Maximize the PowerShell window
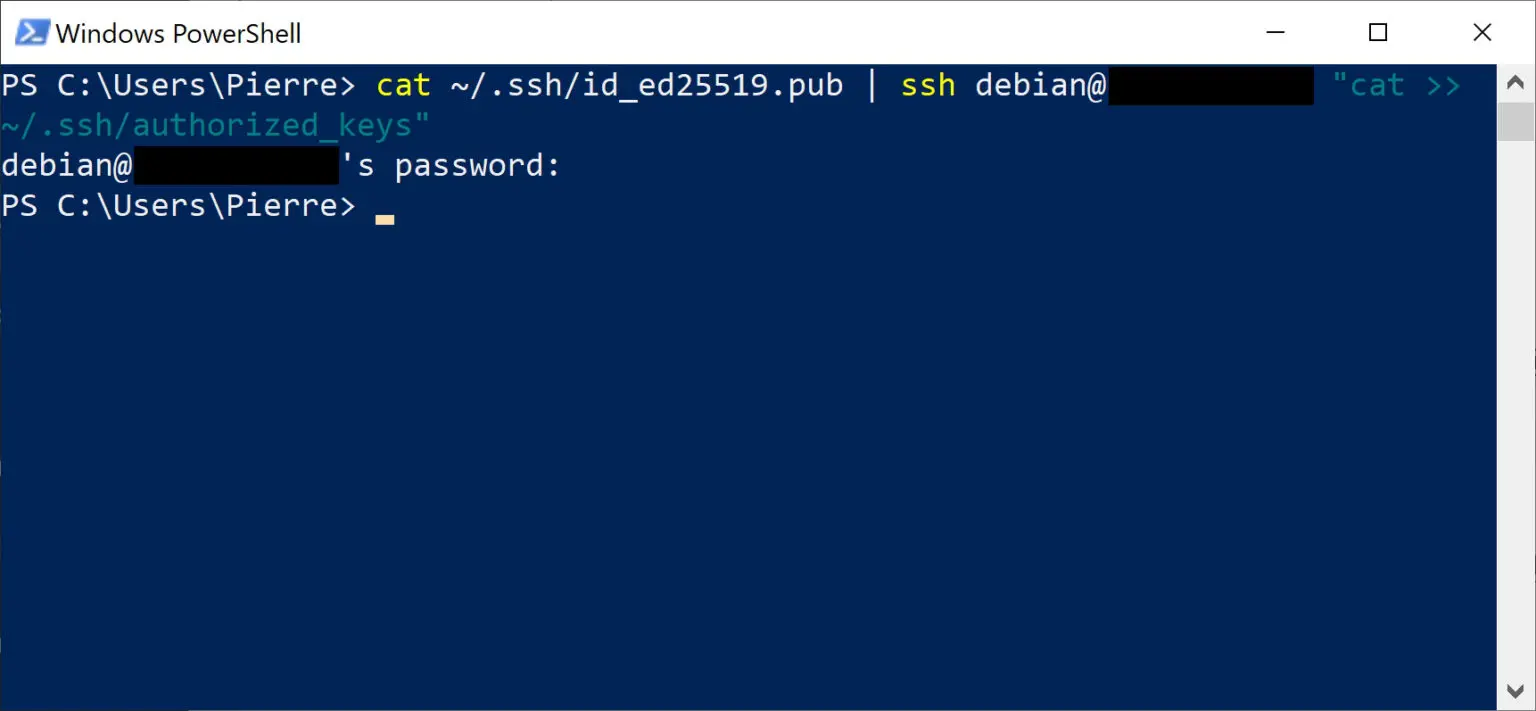Viewport: 1536px width, 711px height. 1378,32
